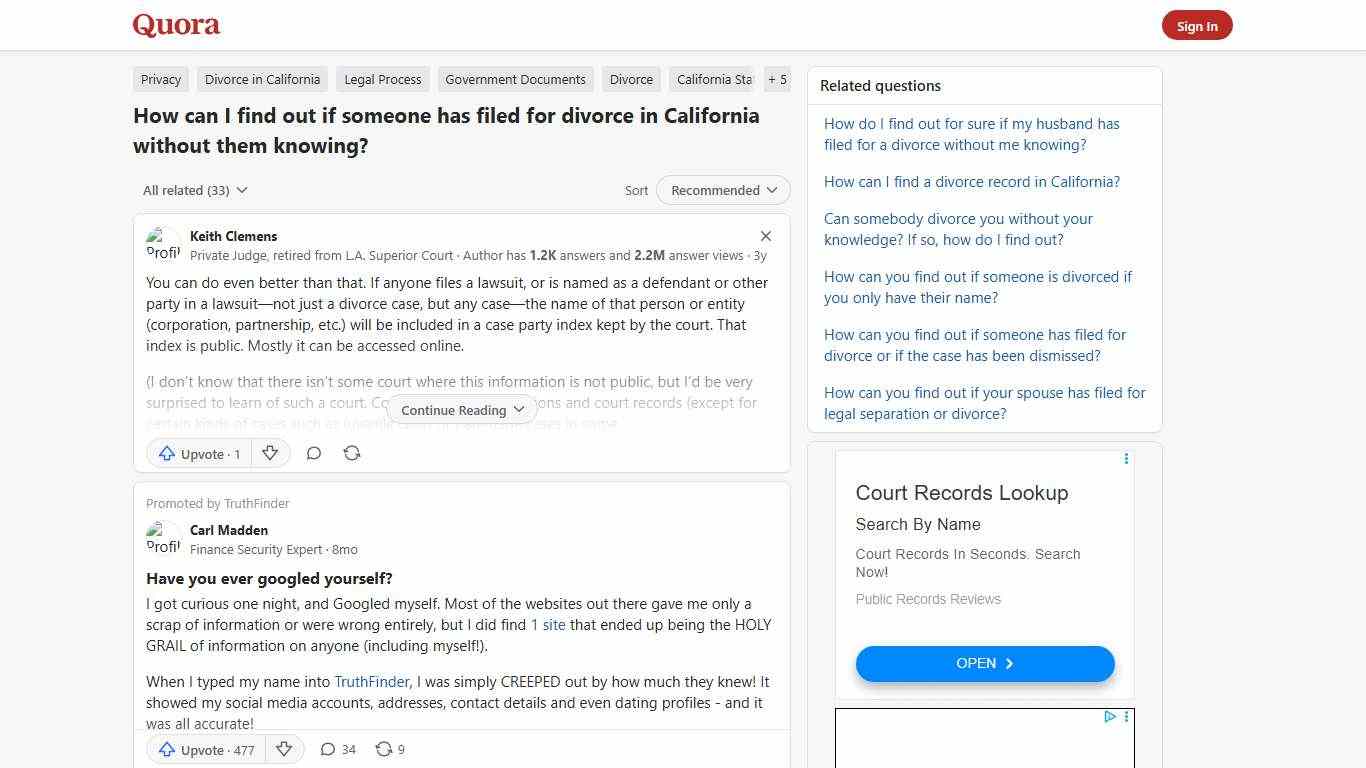This screenshot has height=768, width=1366.
Task: Toggle upvote on Carl Madden's answer
Action: click(204, 749)
